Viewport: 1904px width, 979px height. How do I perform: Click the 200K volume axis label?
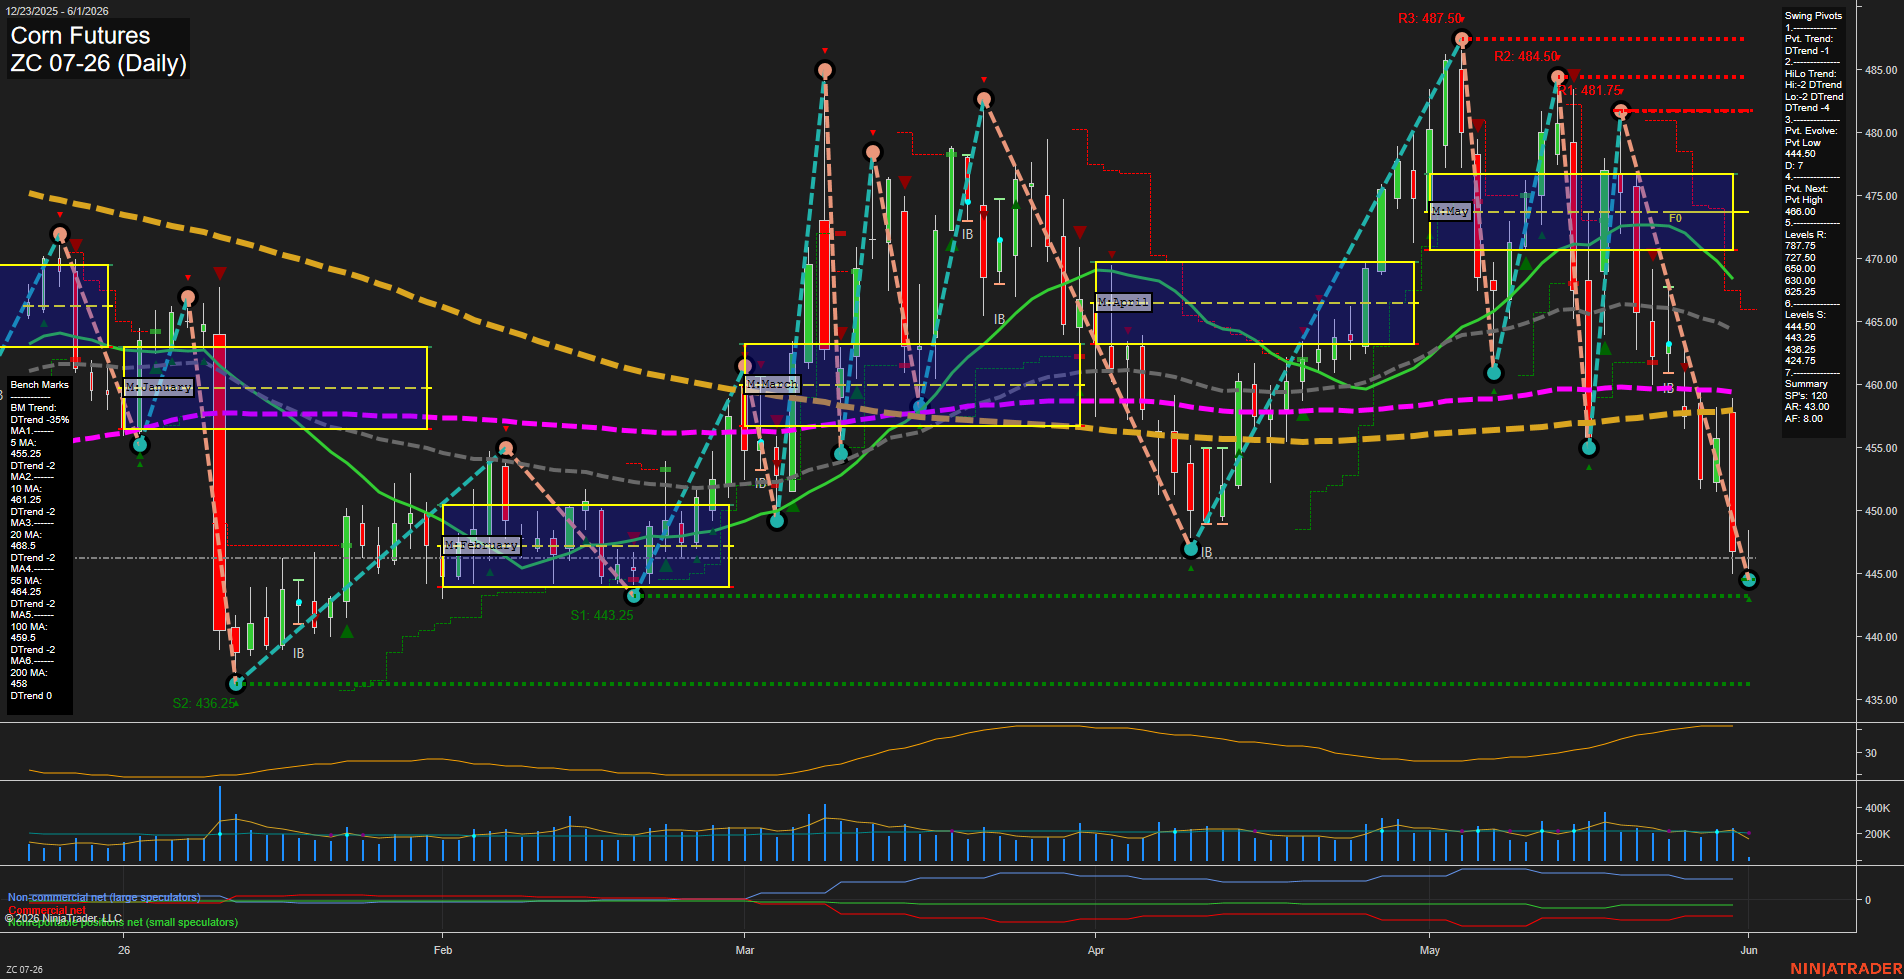click(1877, 834)
